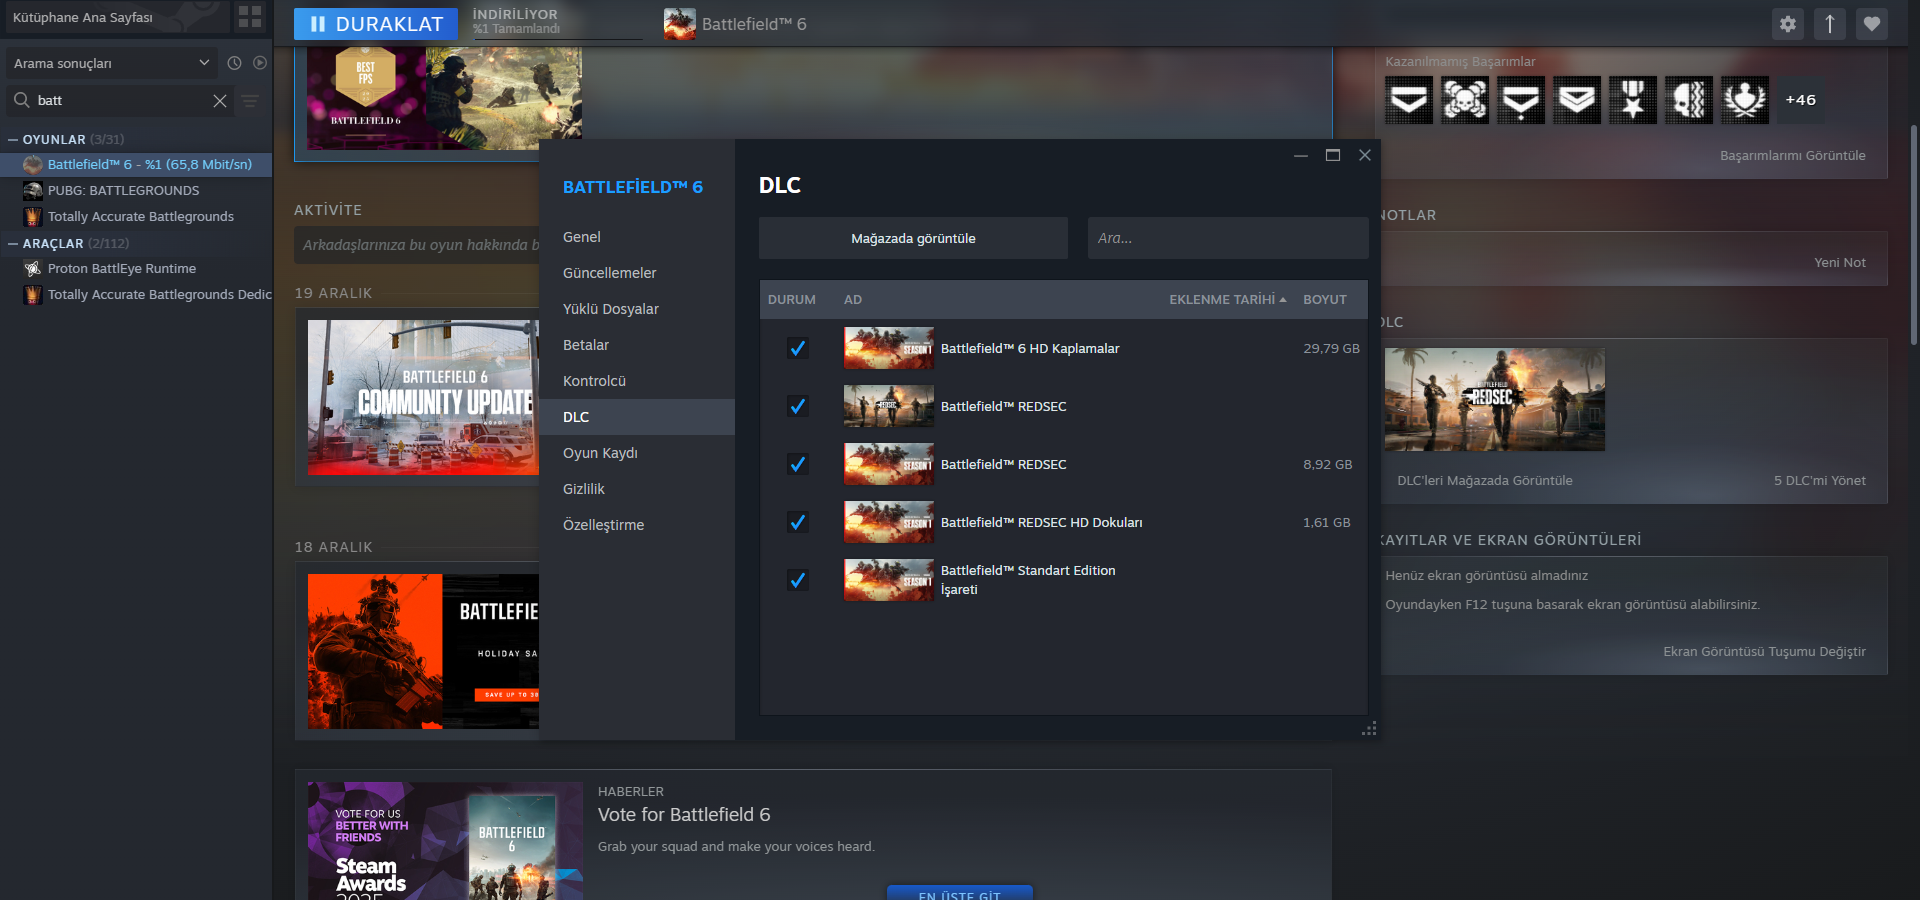Viewport: 1920px width, 900px height.
Task: Uncheck the 8,92 GB REDSEC DLC
Action: click(797, 464)
